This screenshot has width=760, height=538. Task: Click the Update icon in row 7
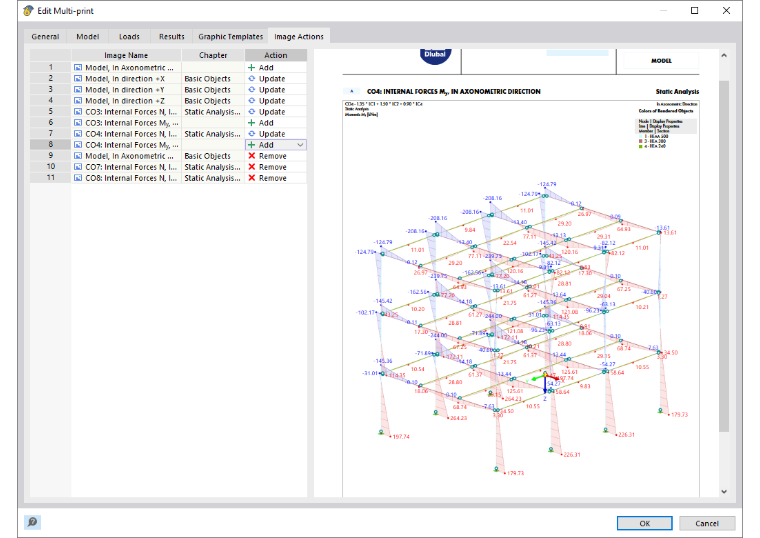252,134
